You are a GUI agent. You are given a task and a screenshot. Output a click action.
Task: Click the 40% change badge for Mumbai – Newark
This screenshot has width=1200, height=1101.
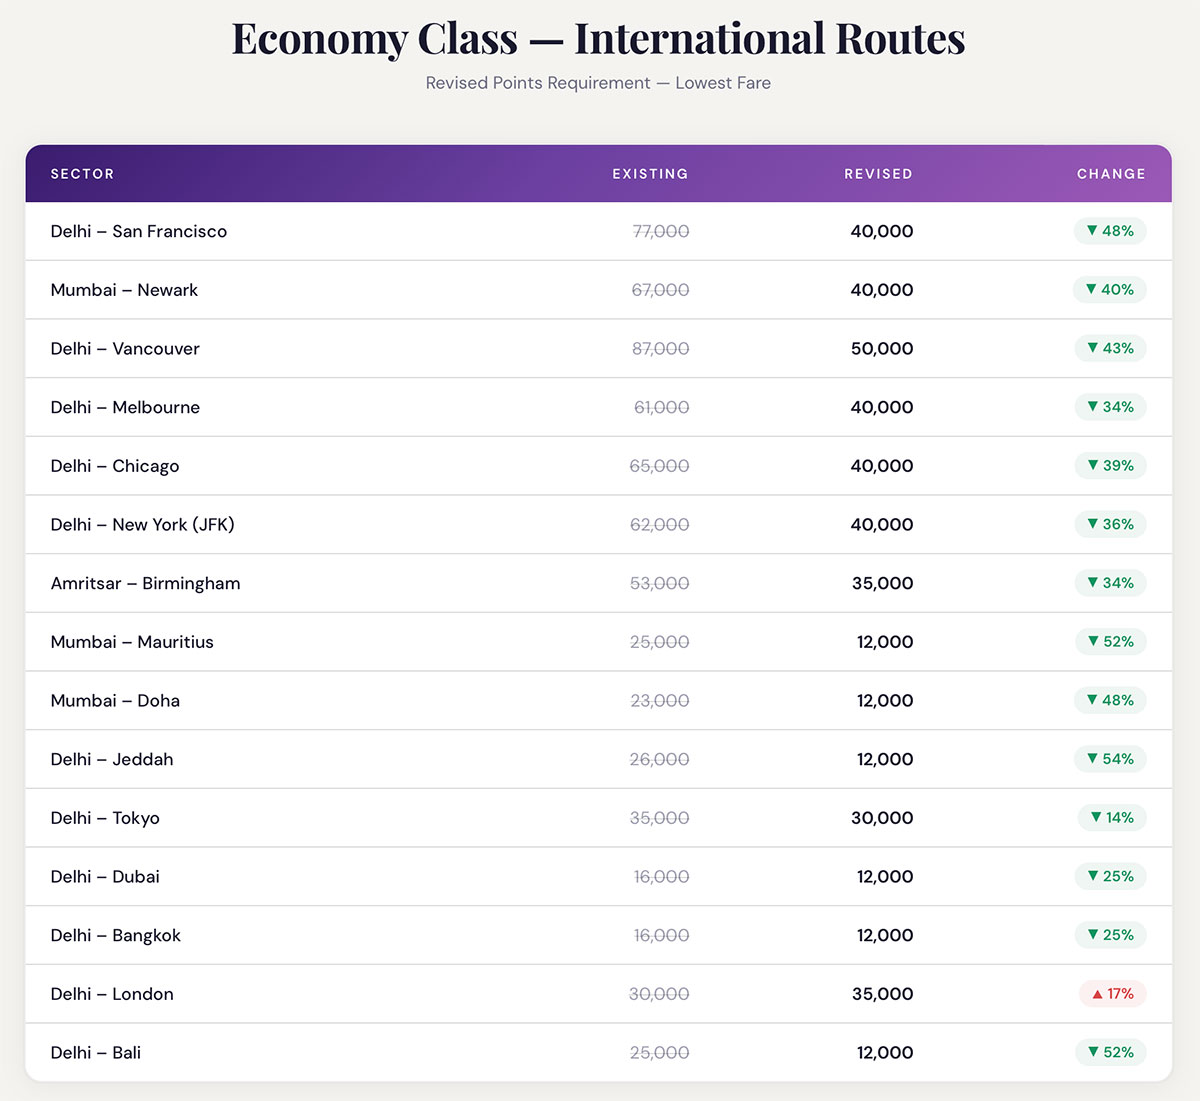click(x=1110, y=290)
